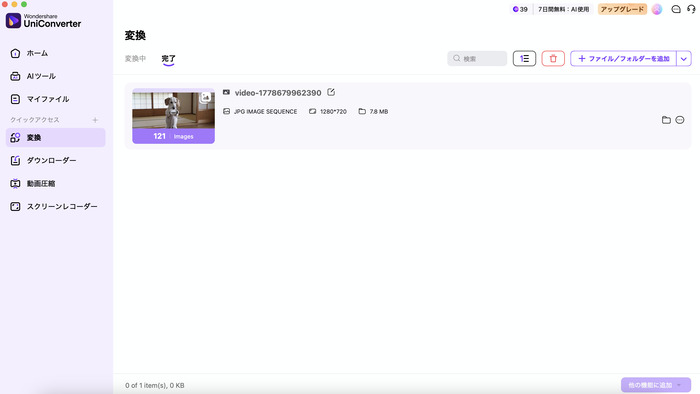
Task: Click the red trash delete button
Action: click(x=553, y=58)
